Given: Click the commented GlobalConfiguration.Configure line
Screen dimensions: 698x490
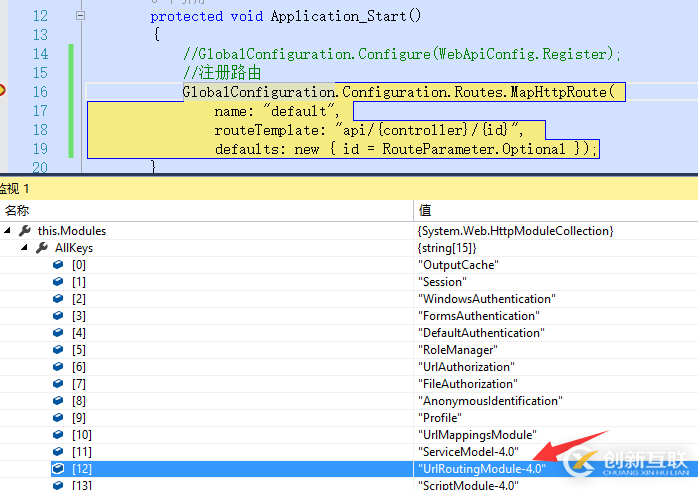Looking at the screenshot, I should tap(402, 54).
